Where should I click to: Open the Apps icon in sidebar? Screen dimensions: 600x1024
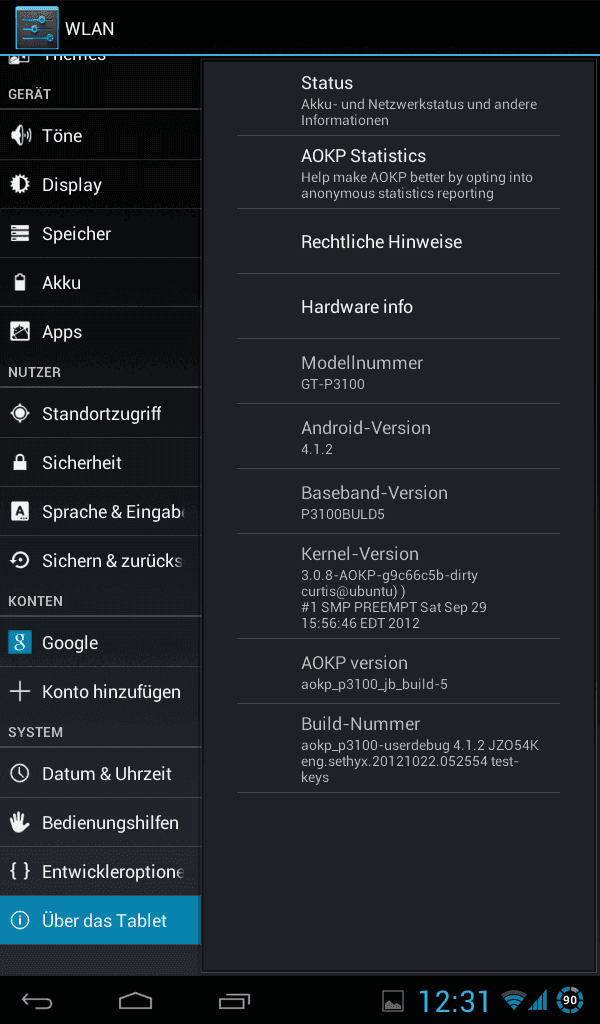[x=20, y=331]
